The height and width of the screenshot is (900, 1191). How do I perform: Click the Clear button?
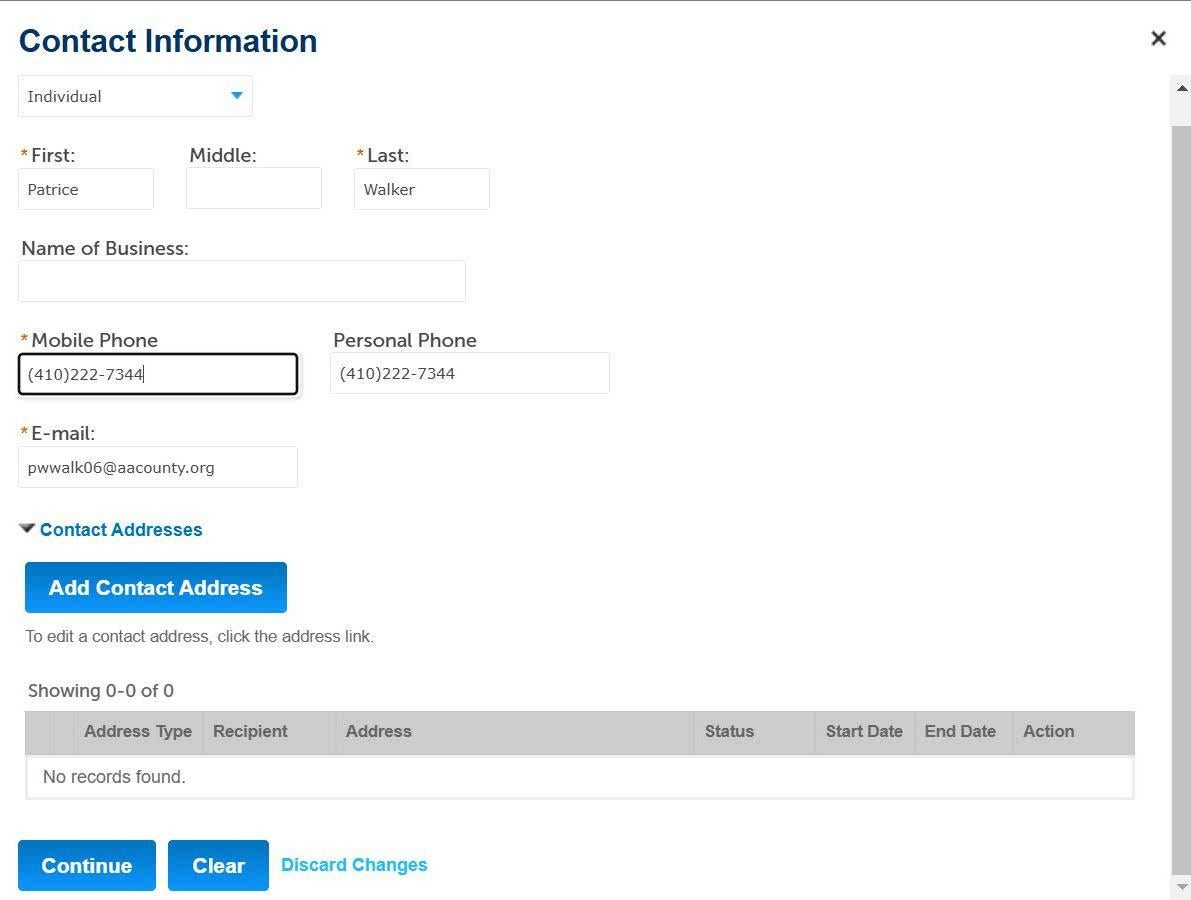coord(218,865)
